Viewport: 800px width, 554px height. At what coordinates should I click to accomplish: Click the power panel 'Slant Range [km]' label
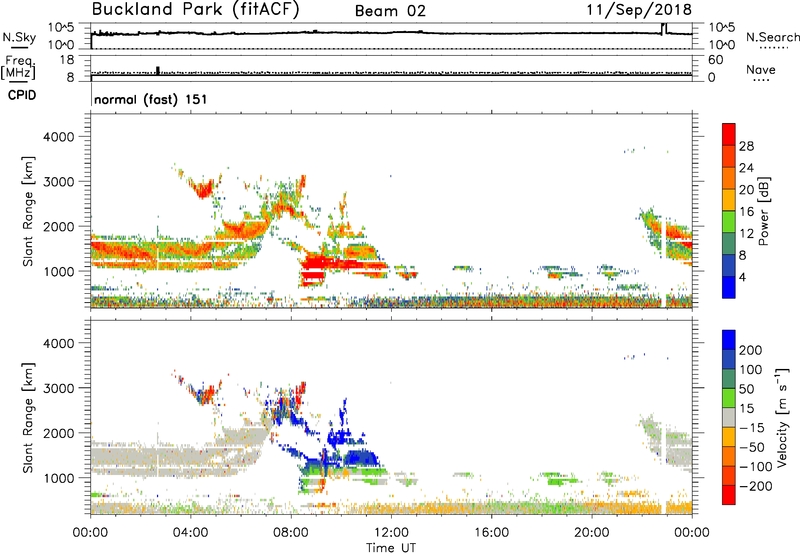28,211
